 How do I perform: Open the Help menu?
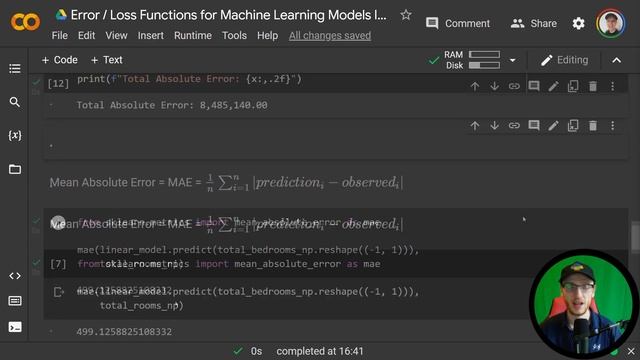pos(267,36)
